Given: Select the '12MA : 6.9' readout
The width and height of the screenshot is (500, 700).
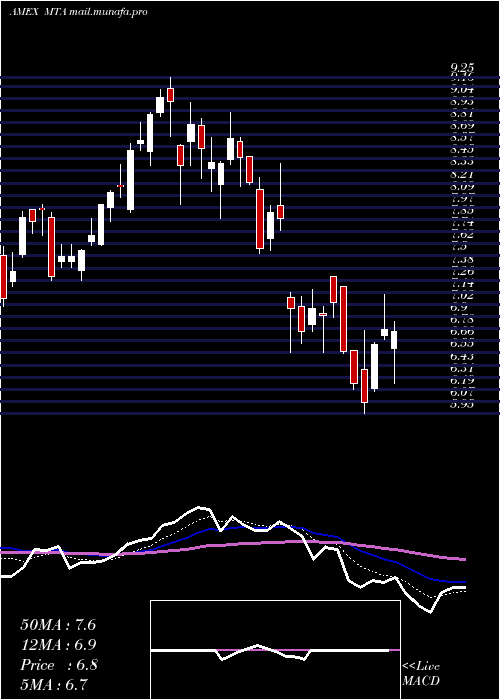Looking at the screenshot, I should (x=58, y=645).
